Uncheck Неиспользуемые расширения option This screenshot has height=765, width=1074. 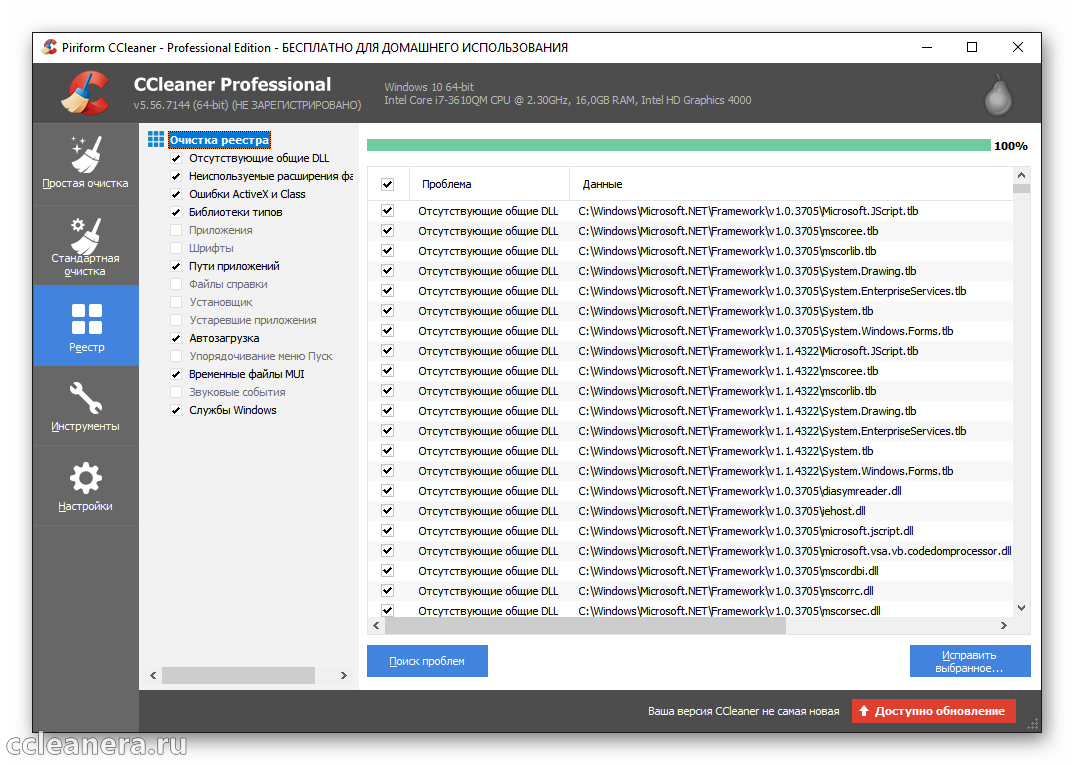[176, 176]
